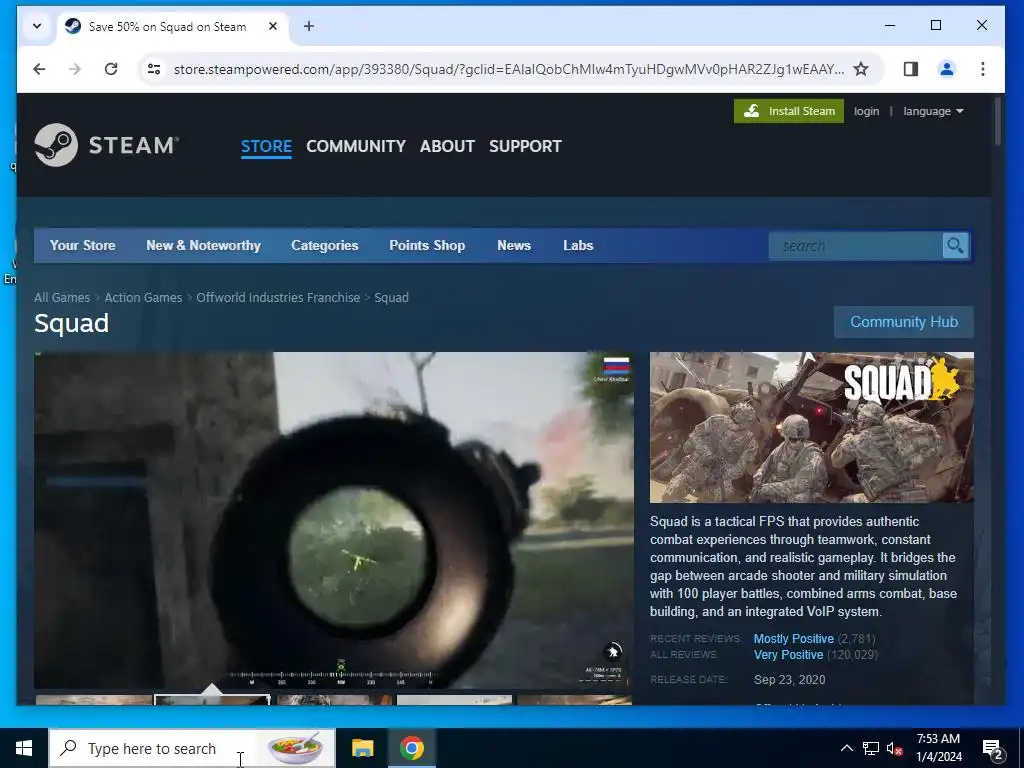Click the Squad header capsule image

(812, 428)
